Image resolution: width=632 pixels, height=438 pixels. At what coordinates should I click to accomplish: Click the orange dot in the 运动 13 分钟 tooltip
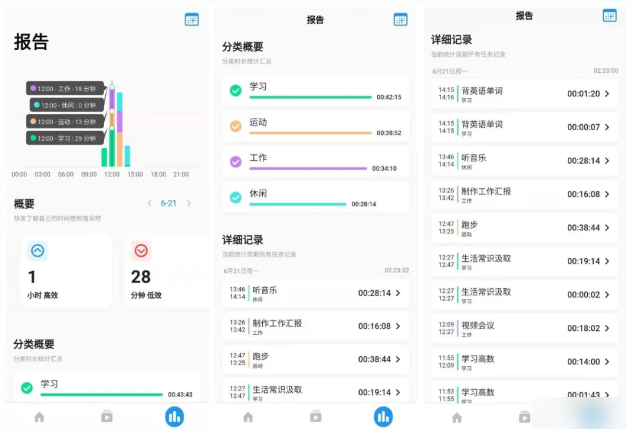click(x=33, y=121)
